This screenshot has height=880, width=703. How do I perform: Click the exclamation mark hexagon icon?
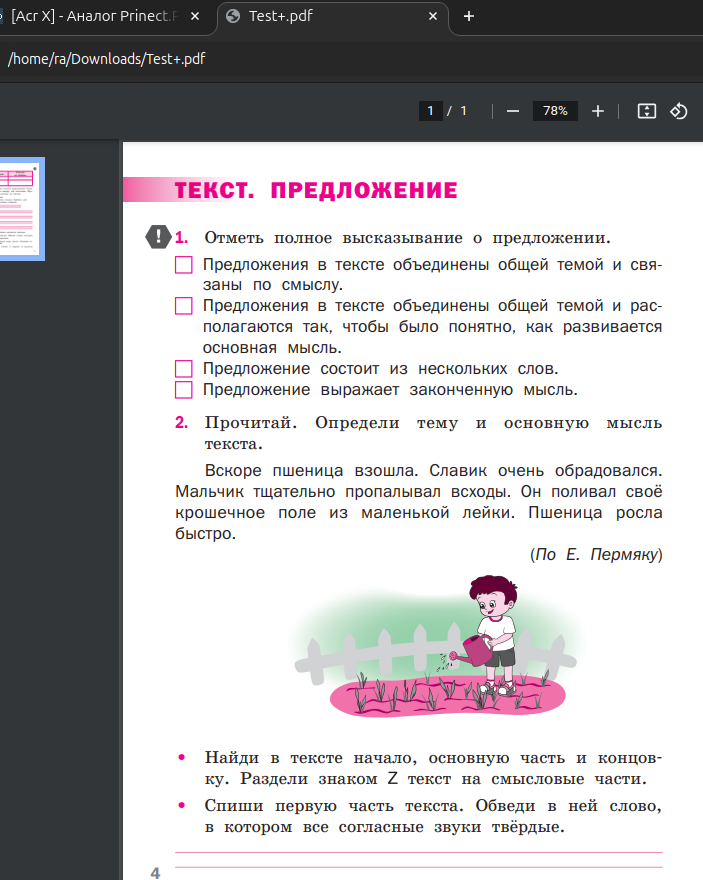coord(158,237)
